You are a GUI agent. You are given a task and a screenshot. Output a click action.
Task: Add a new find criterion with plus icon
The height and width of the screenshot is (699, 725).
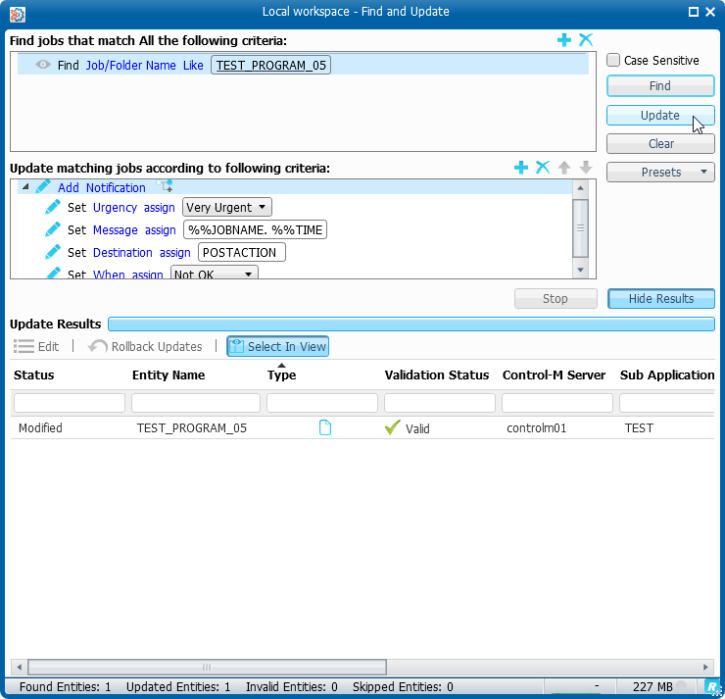pyautogui.click(x=564, y=40)
